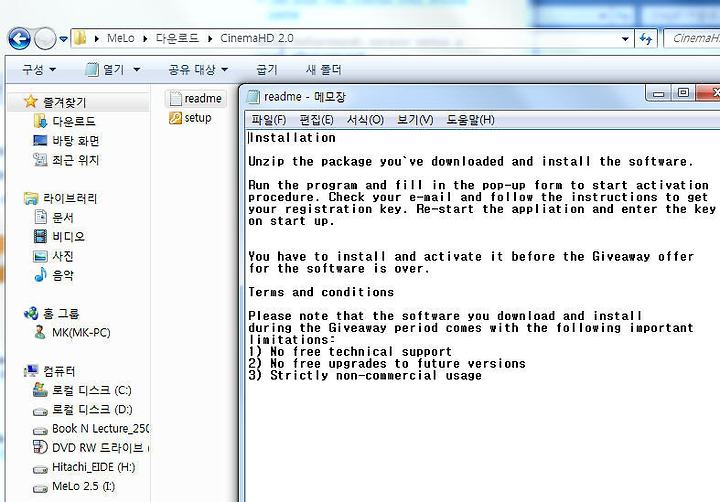Open Notepad 보기(V) menu
Image resolution: width=720 pixels, height=502 pixels.
[415, 120]
